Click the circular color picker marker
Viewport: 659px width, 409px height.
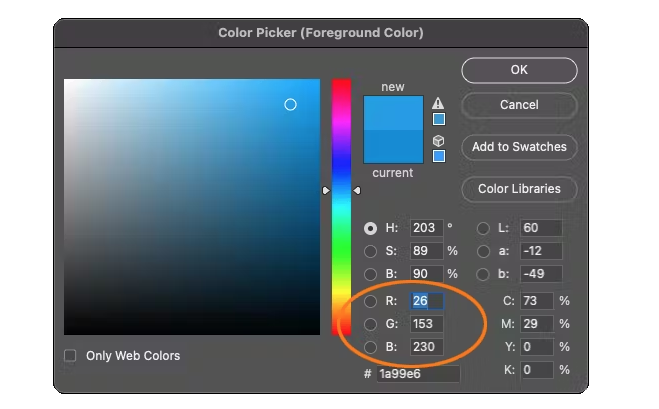(290, 104)
